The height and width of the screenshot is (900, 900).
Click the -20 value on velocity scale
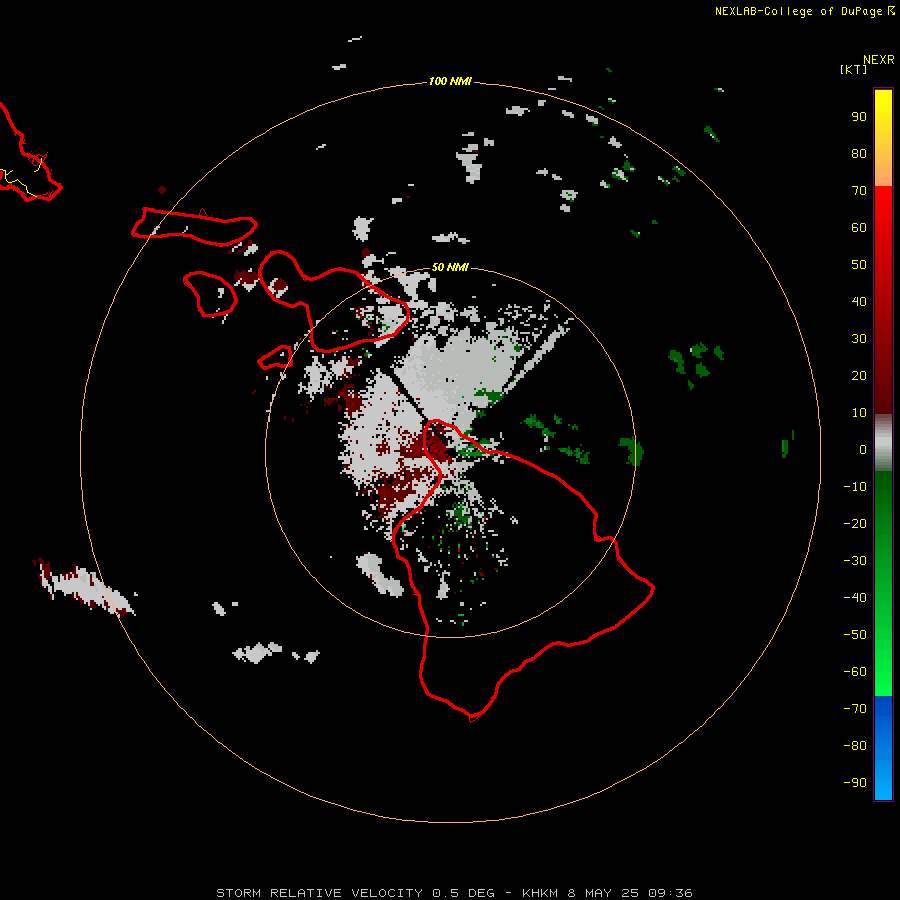[855, 523]
